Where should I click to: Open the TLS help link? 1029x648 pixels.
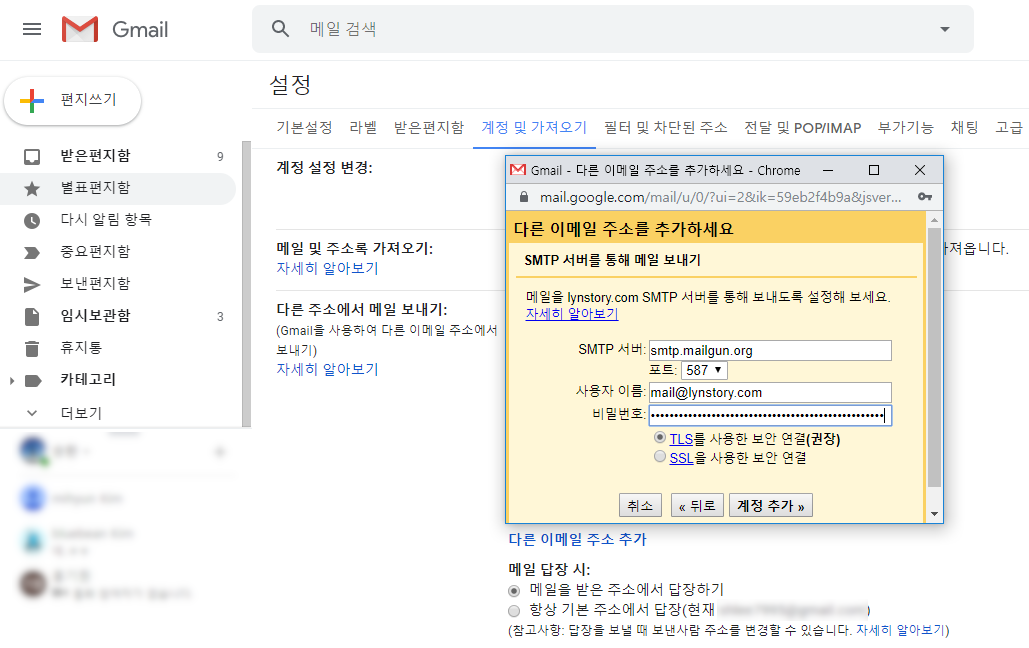(x=681, y=439)
